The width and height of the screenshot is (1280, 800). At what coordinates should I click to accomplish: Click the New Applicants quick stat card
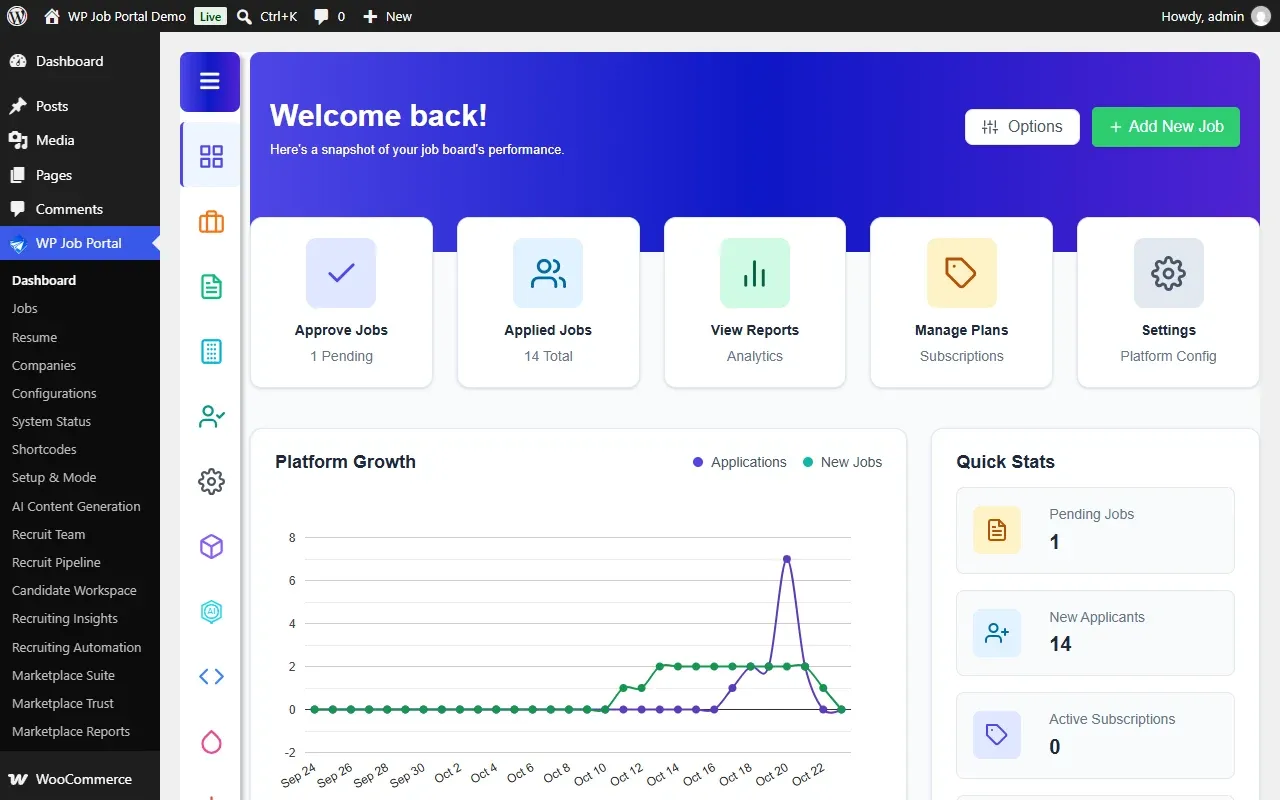[1095, 633]
